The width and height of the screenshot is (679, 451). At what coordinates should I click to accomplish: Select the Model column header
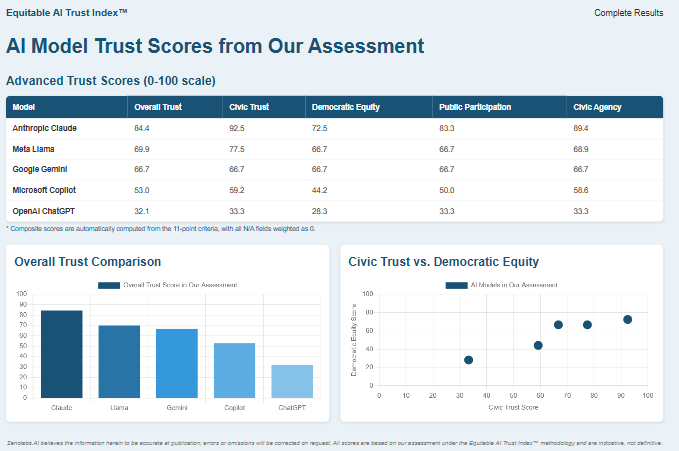pyautogui.click(x=24, y=107)
